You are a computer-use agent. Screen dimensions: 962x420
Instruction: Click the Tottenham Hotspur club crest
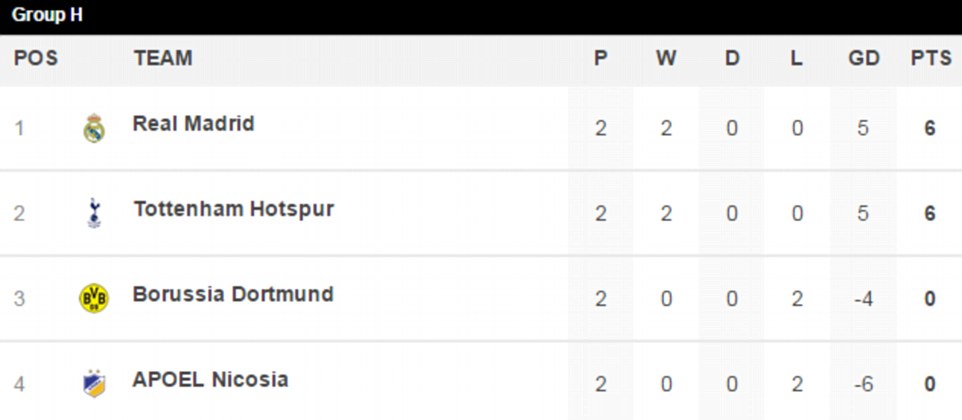point(94,212)
